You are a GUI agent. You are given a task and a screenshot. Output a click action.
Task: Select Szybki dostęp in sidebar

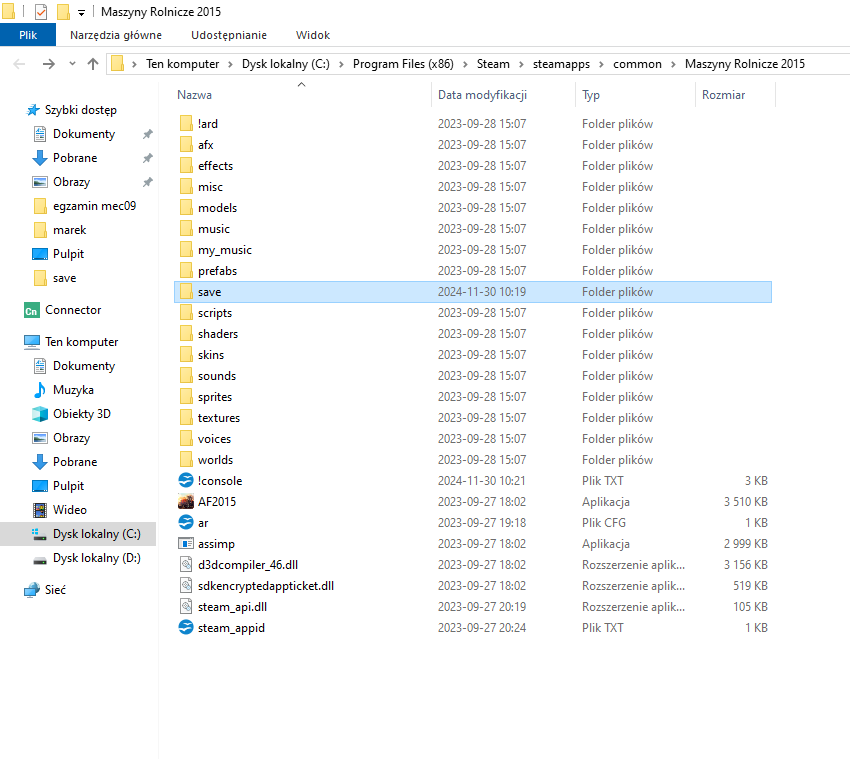pos(80,110)
